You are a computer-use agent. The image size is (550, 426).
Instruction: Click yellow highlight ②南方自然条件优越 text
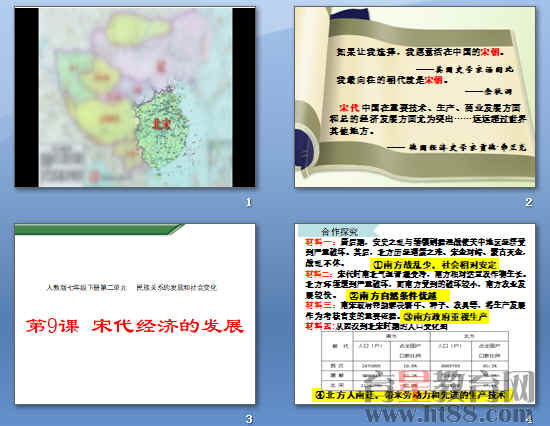(398, 295)
